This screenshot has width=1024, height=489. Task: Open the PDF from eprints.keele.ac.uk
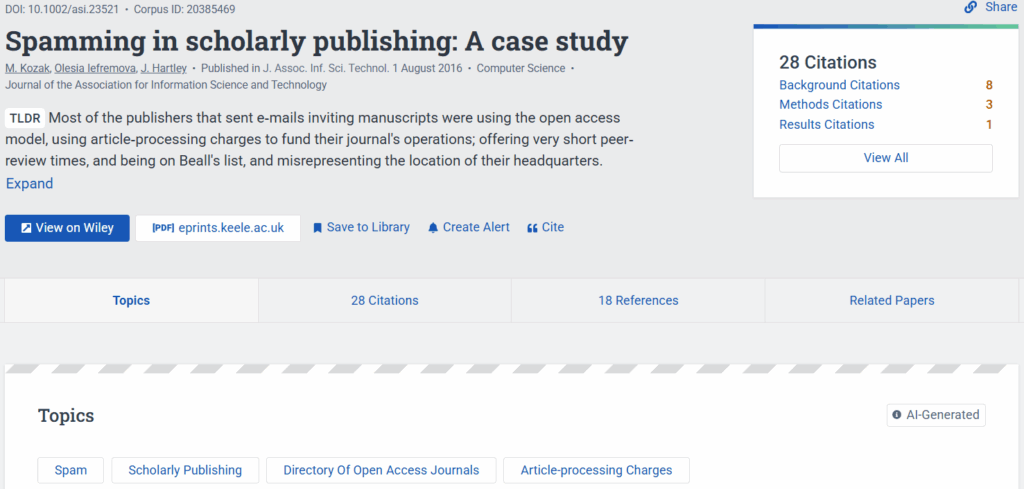(218, 228)
